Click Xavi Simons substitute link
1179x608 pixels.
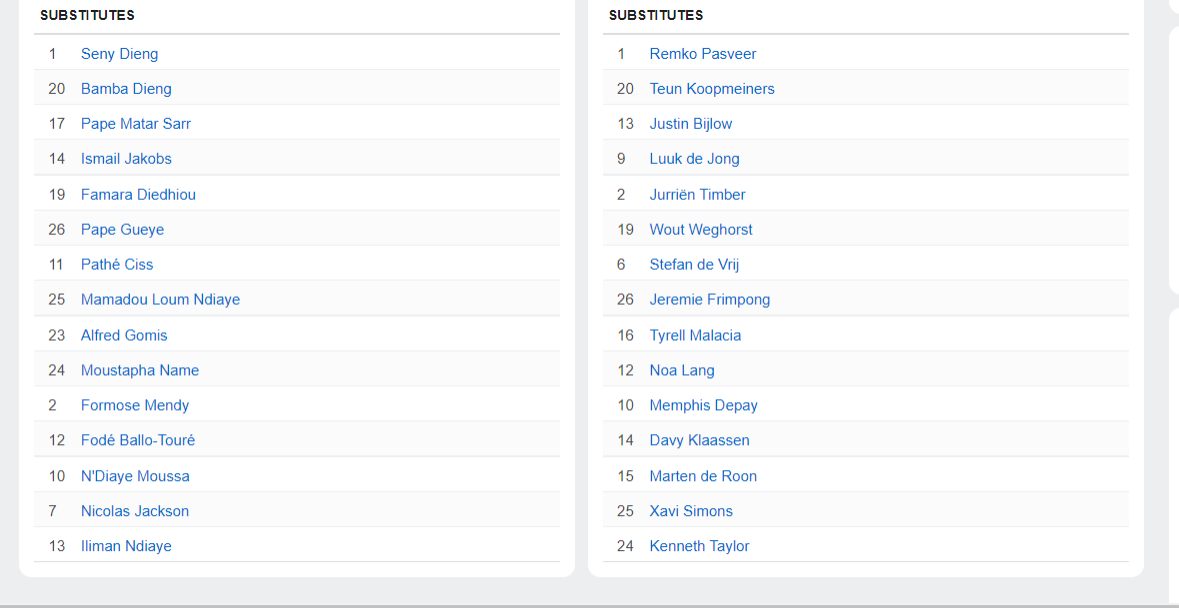[691, 511]
